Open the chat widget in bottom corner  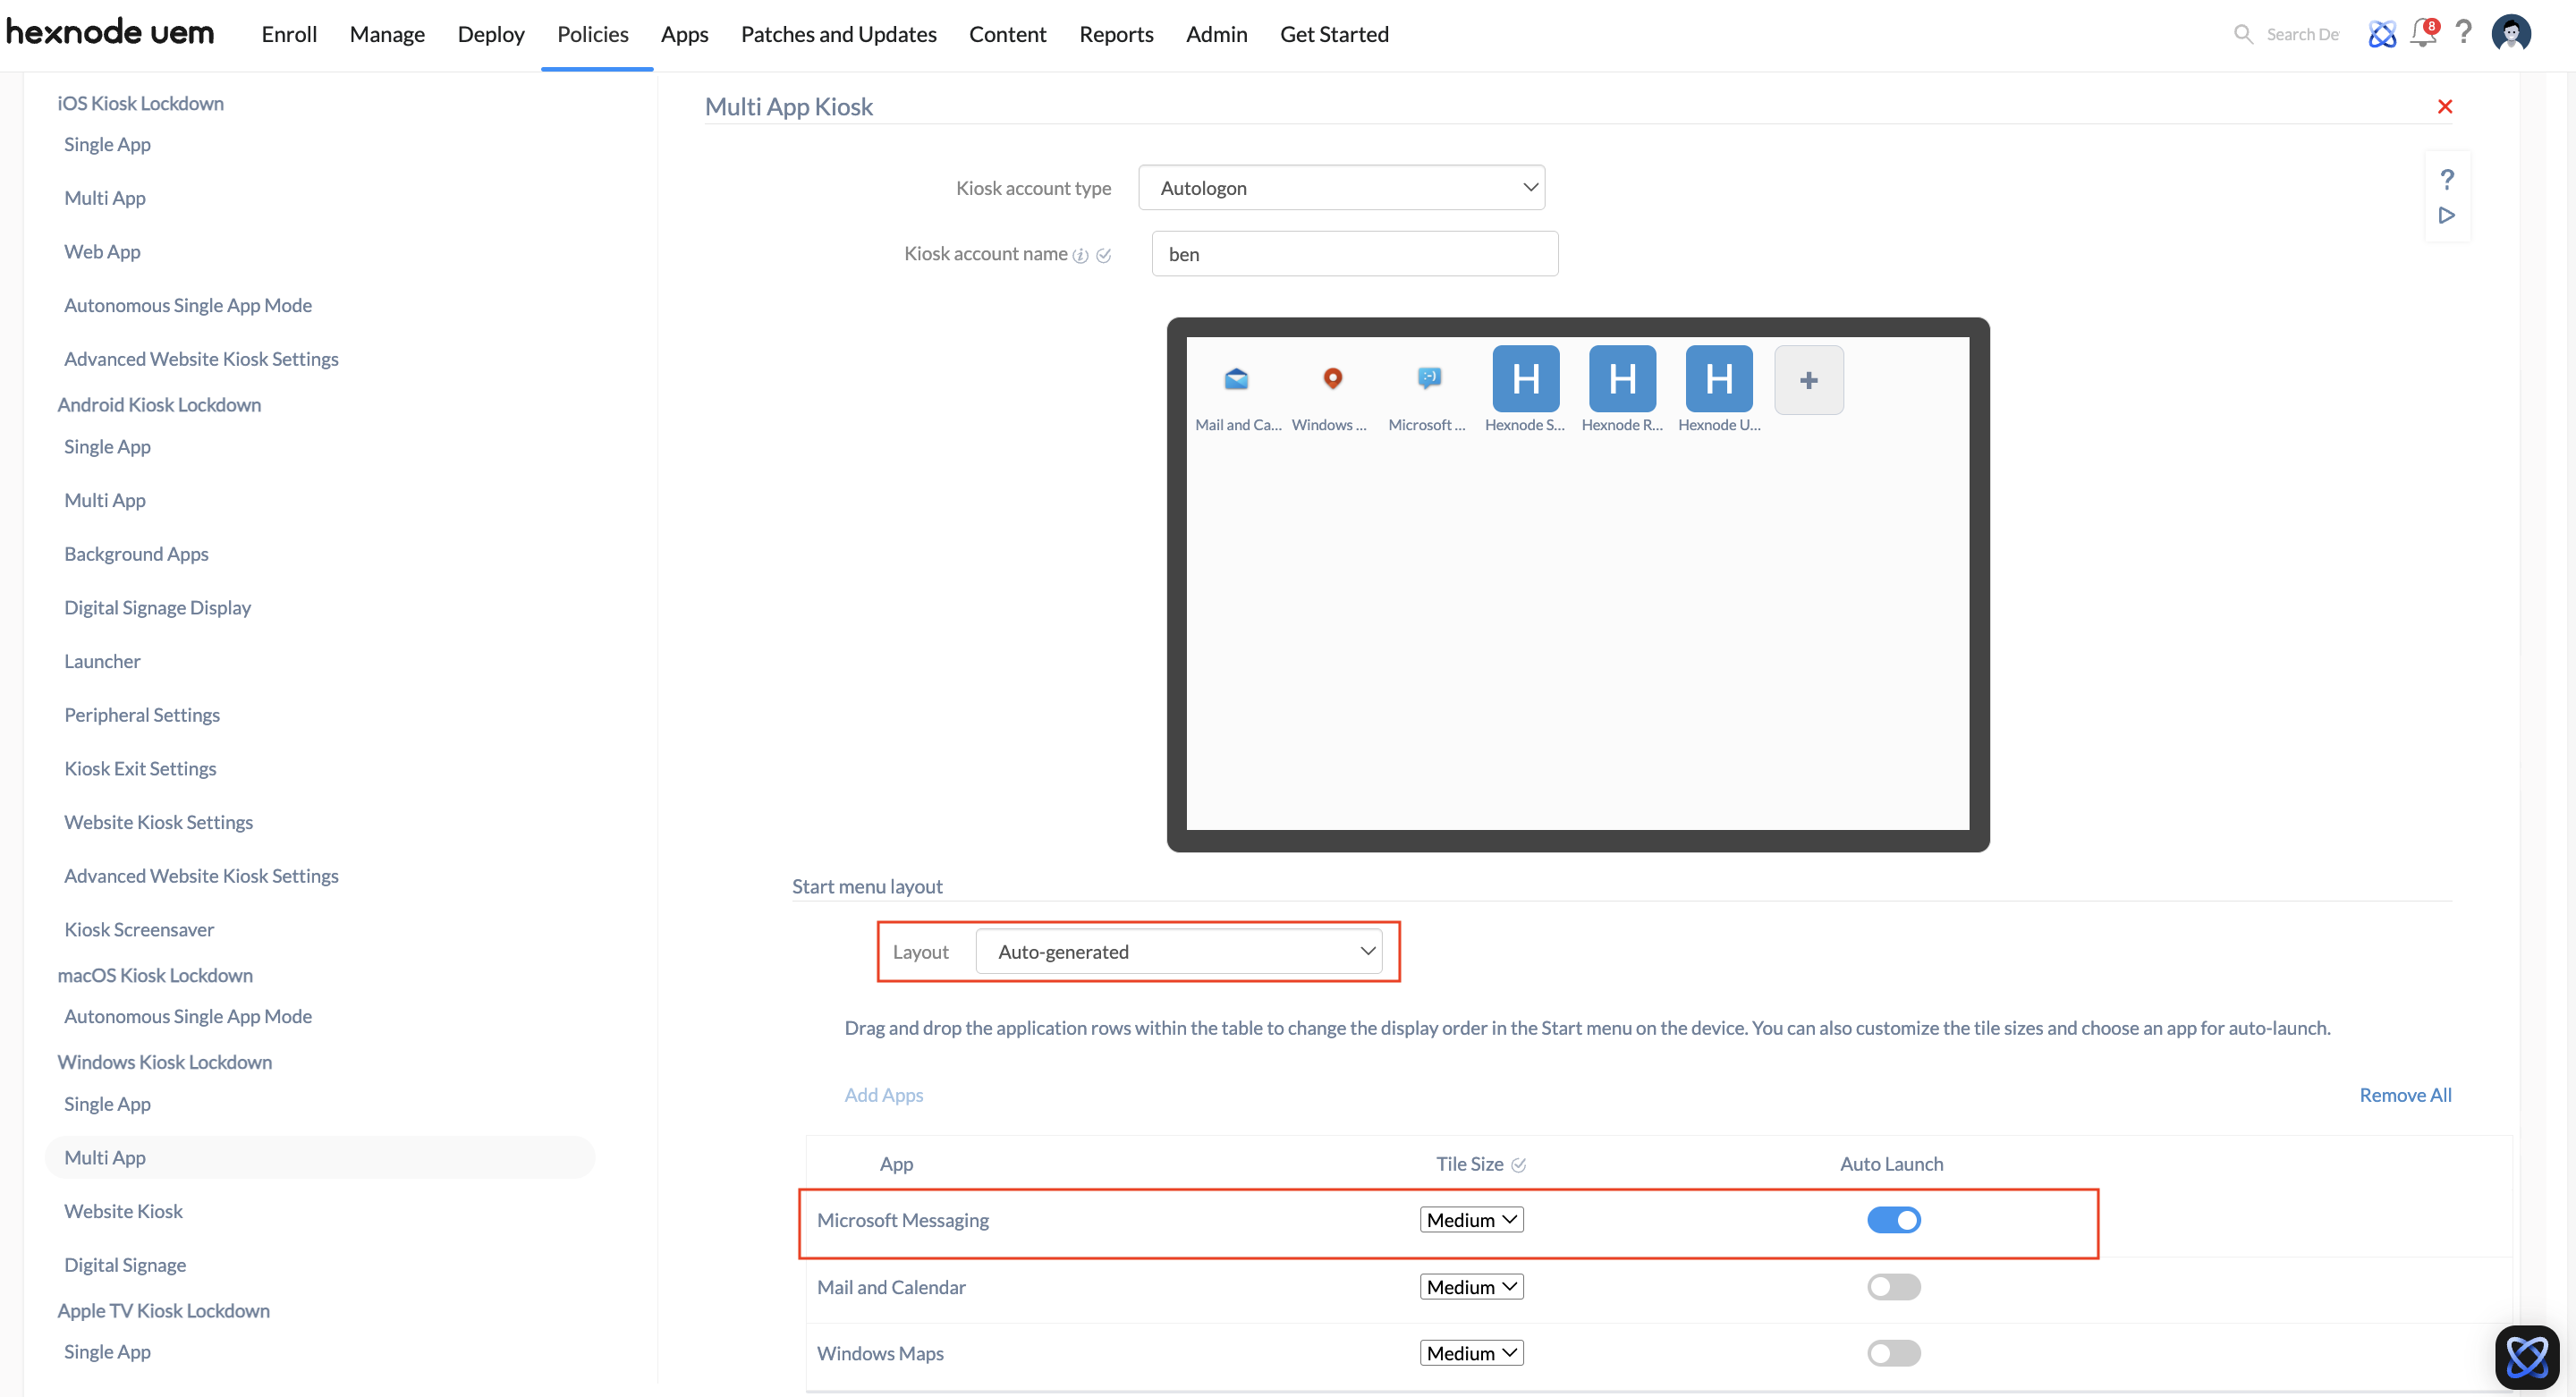point(2526,1357)
